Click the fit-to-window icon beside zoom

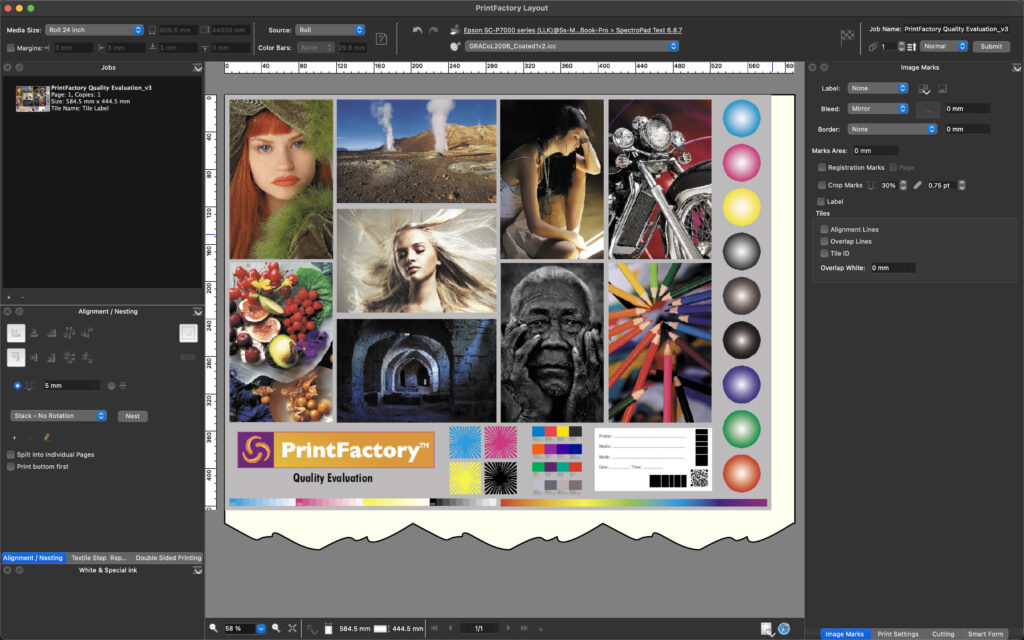[x=292, y=628]
